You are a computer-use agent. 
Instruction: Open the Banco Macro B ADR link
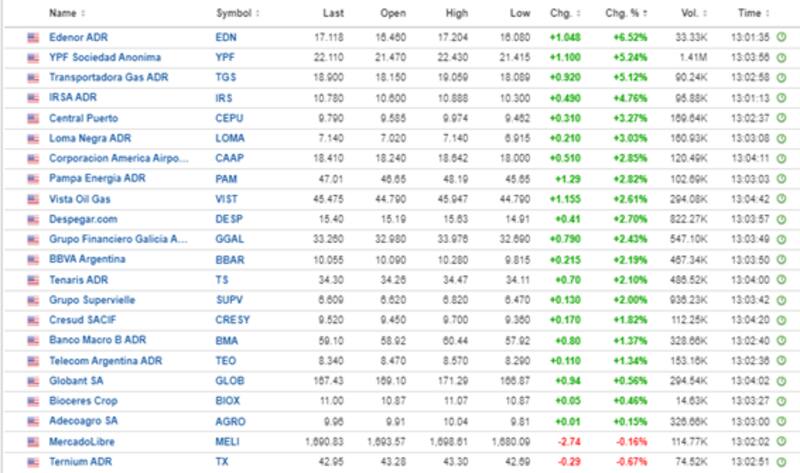97,340
